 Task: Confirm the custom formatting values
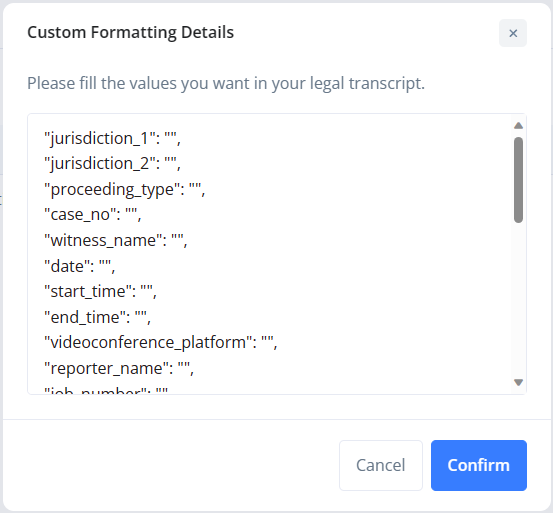point(479,465)
